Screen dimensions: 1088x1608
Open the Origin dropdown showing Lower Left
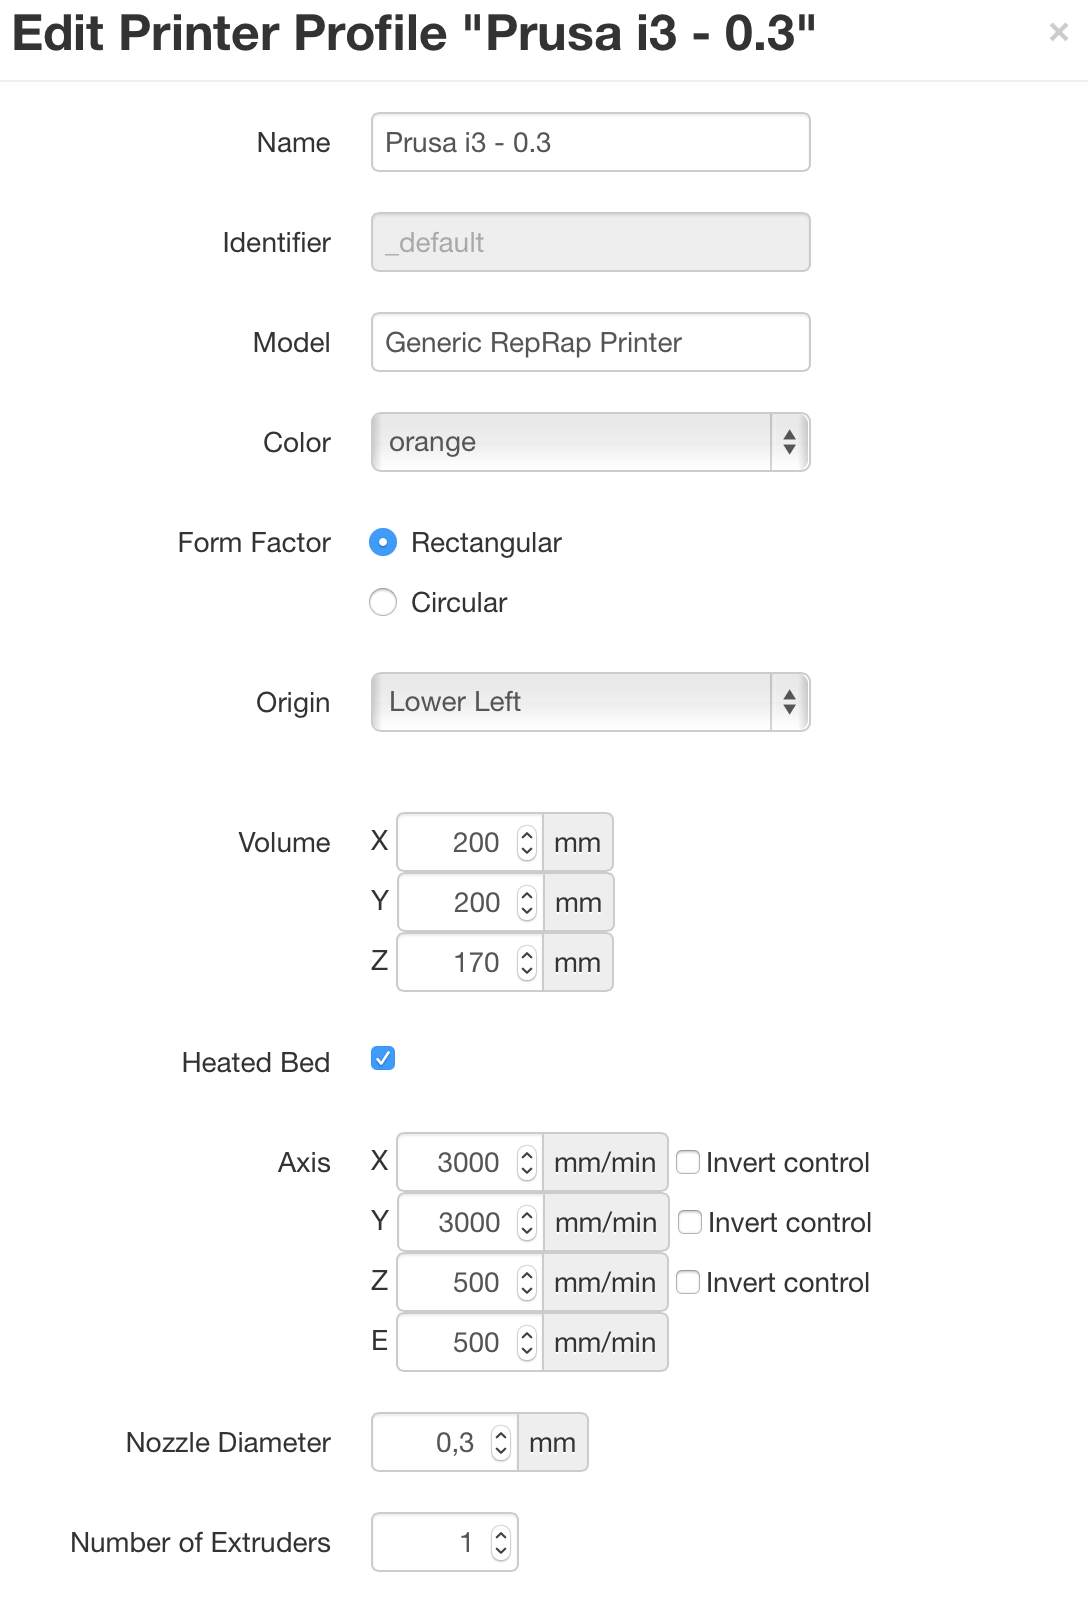pyautogui.click(x=590, y=702)
